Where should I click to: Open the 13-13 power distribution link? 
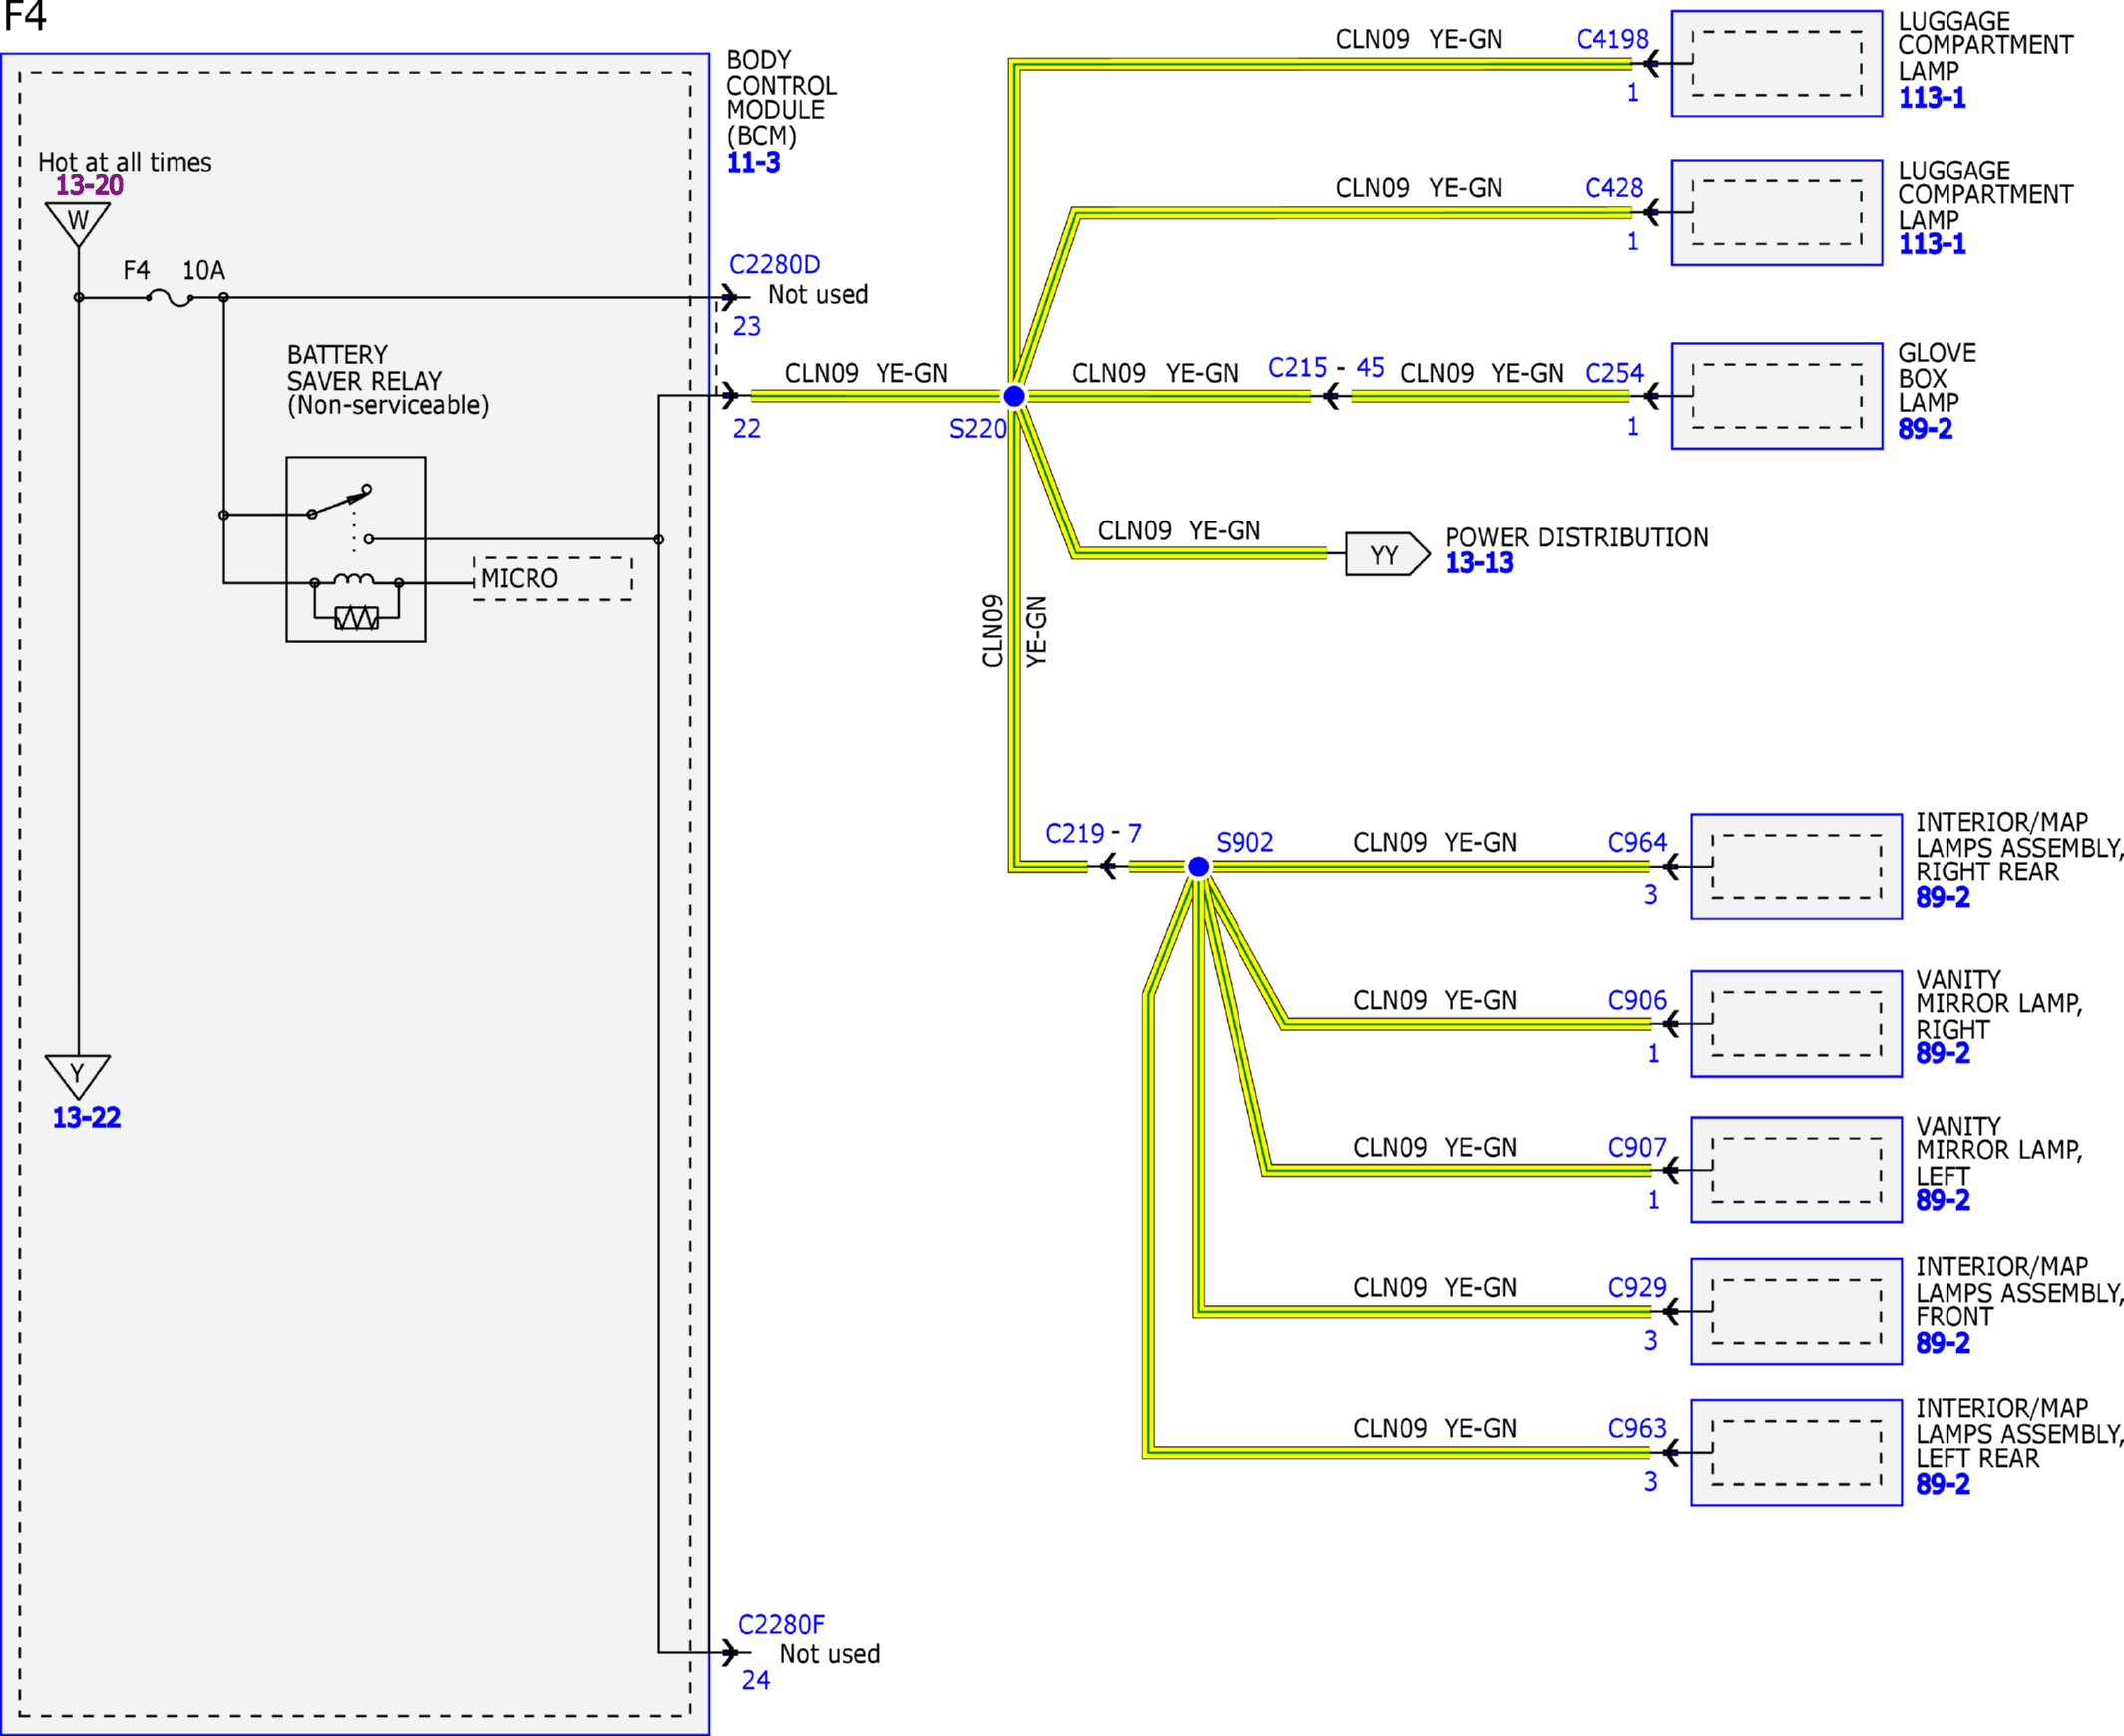[x=1479, y=563]
